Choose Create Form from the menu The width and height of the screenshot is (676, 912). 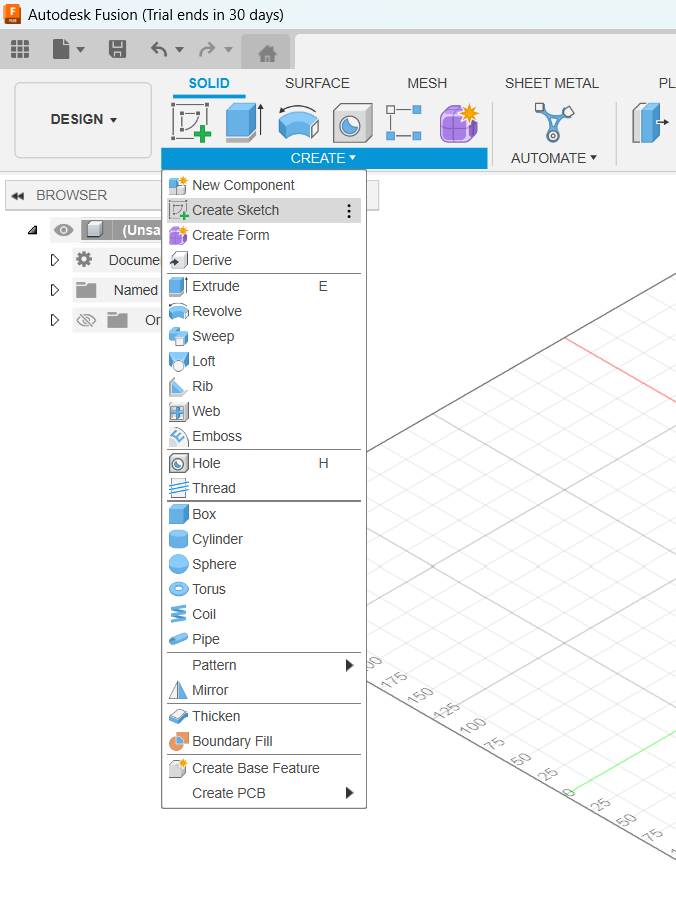[264, 235]
